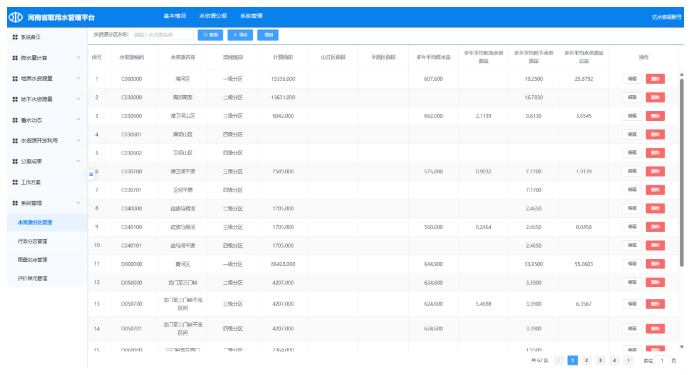Image resolution: width=693 pixels, height=375 pixels.
Task: Collapse the sidebar using the small blue handle
Action: coord(91,174)
